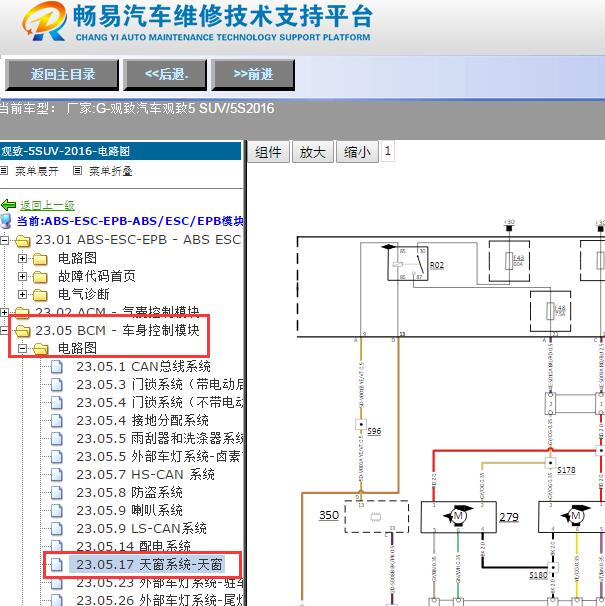The height and width of the screenshot is (606, 605).
Task: Click document icon of 23.05.3 门锁系统
Action: [57, 385]
